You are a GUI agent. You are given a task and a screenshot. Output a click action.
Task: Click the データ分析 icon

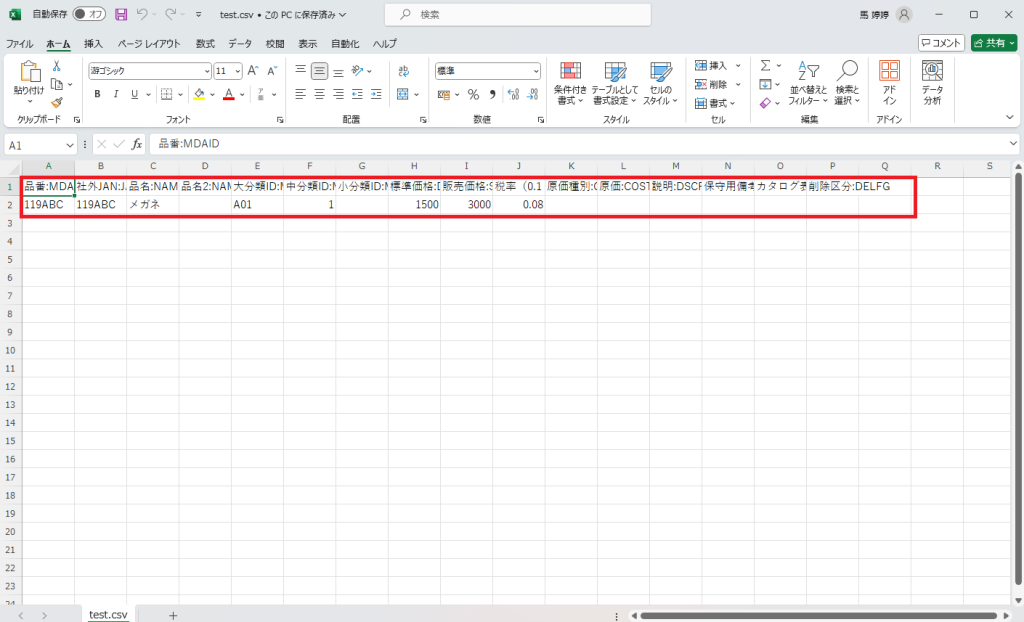(932, 83)
